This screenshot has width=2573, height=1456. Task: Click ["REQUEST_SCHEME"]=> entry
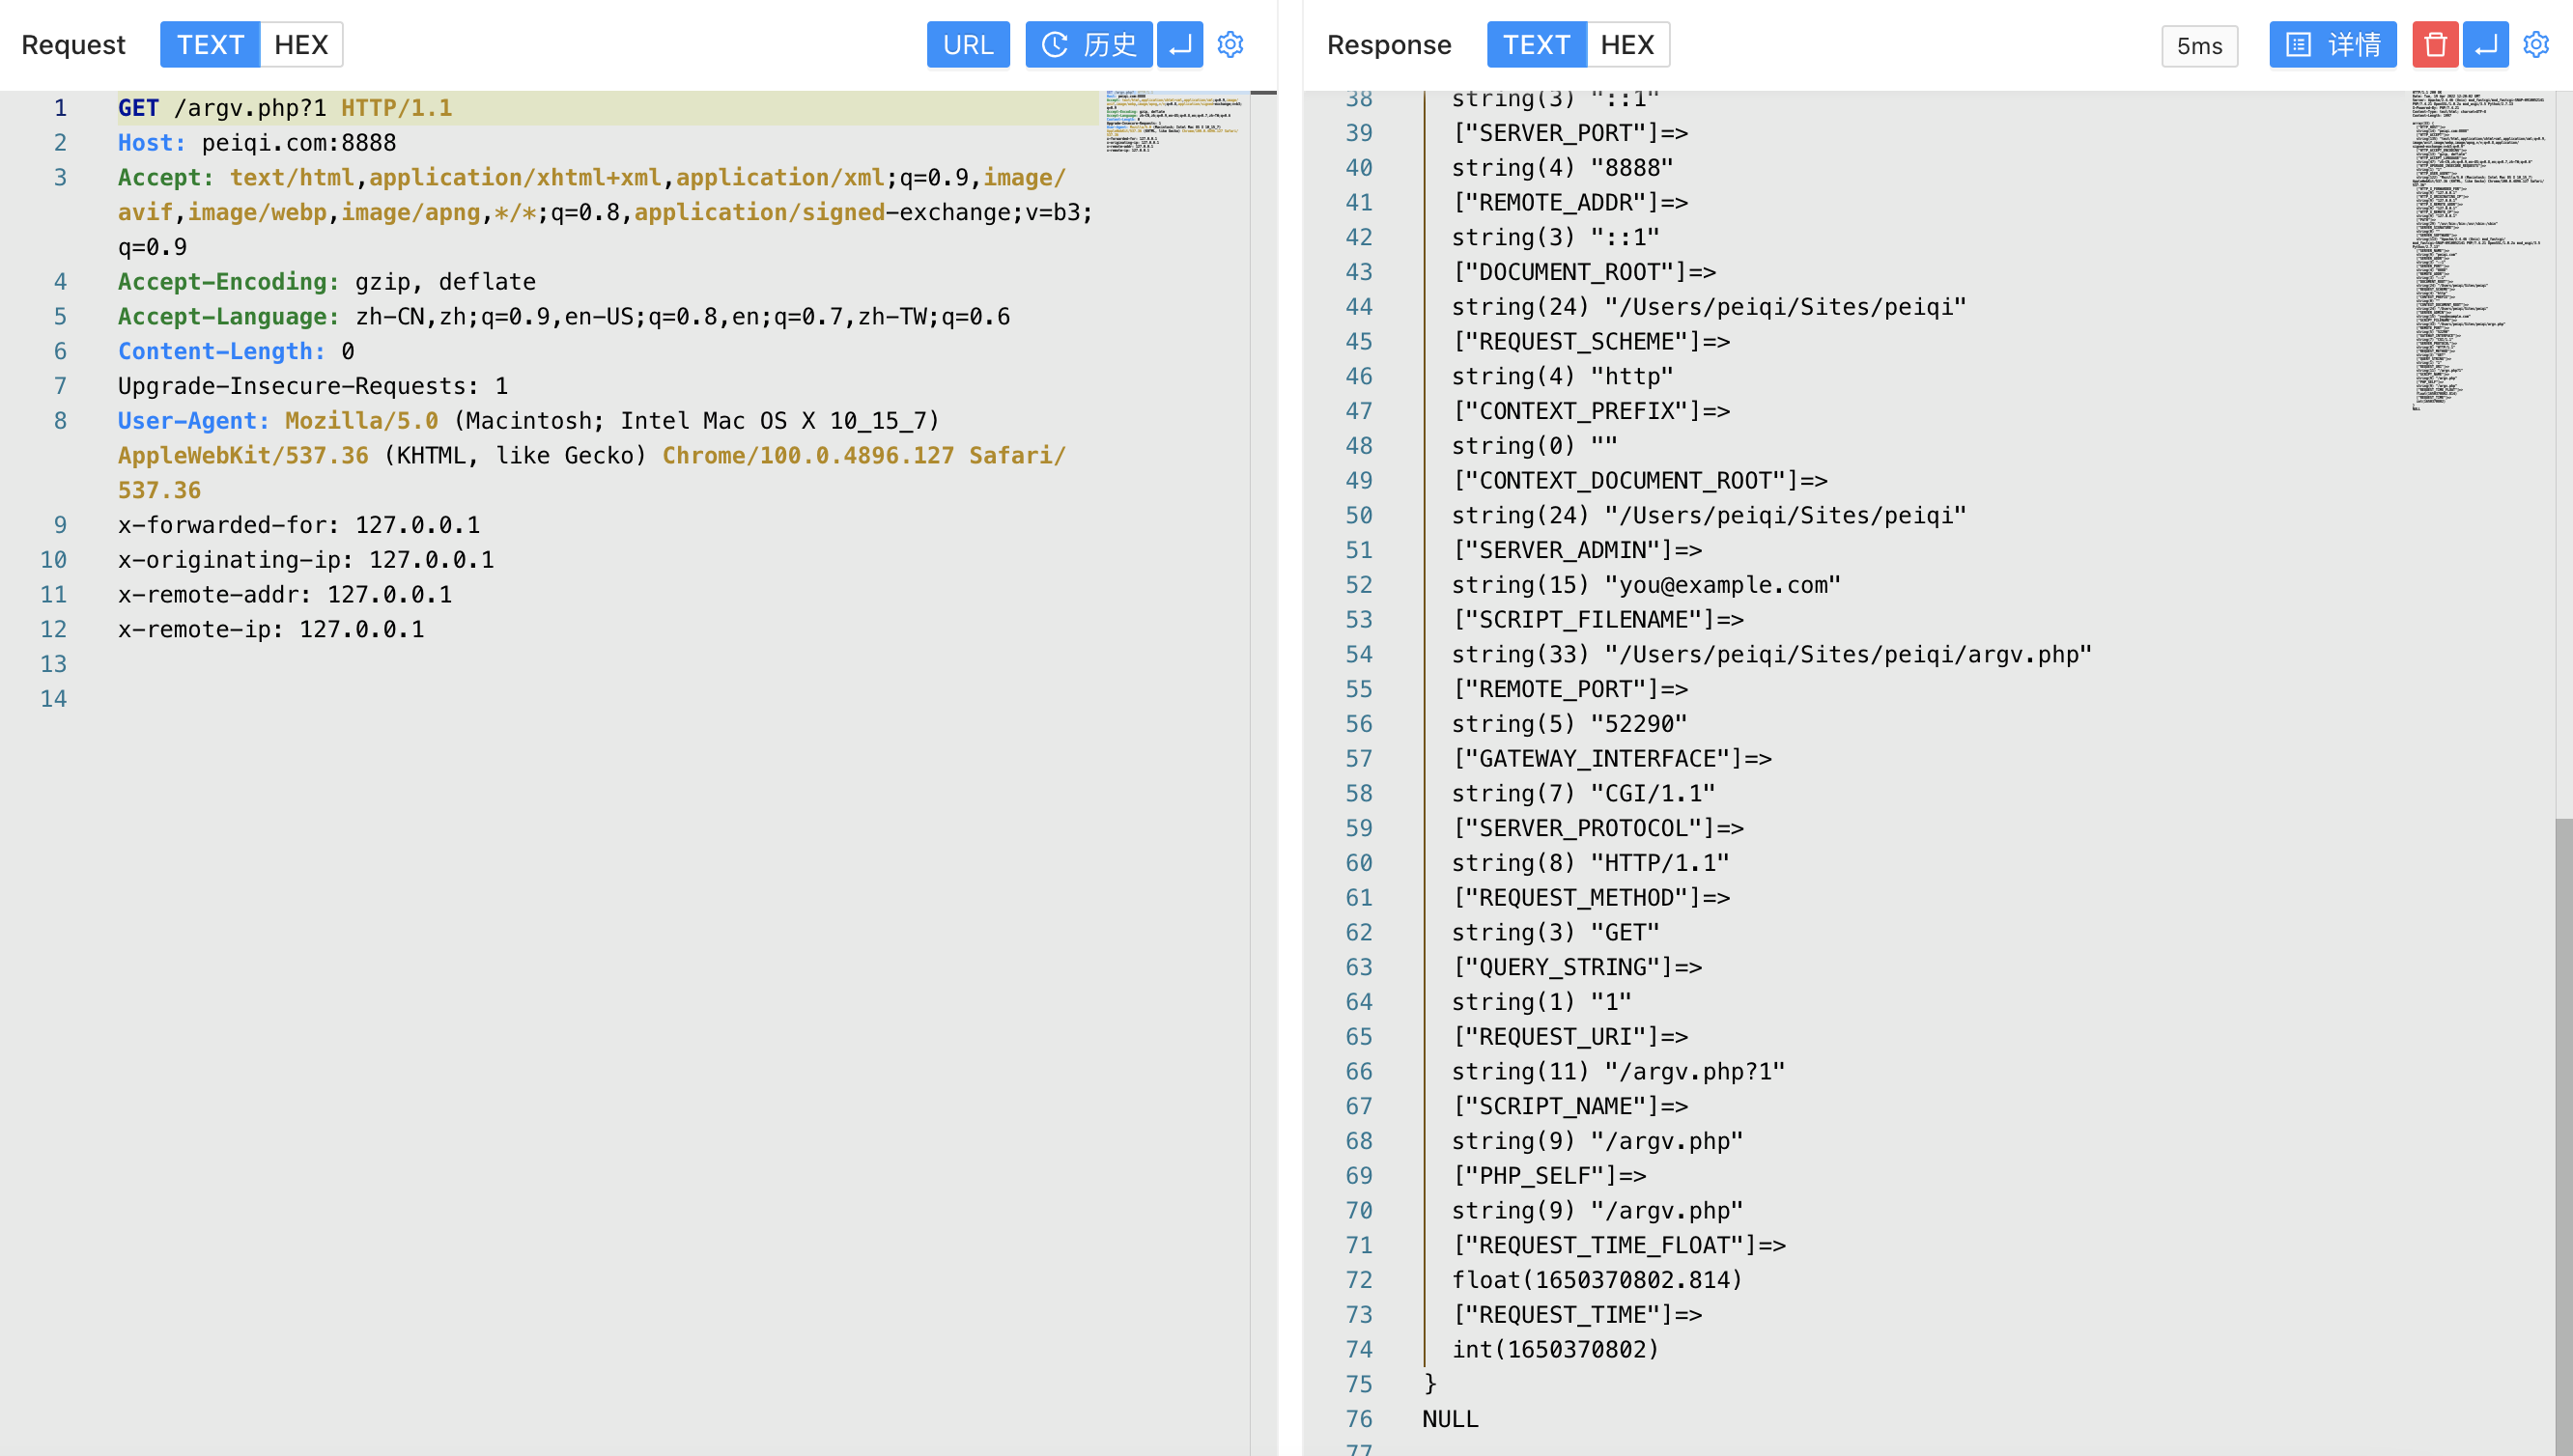coord(1591,342)
